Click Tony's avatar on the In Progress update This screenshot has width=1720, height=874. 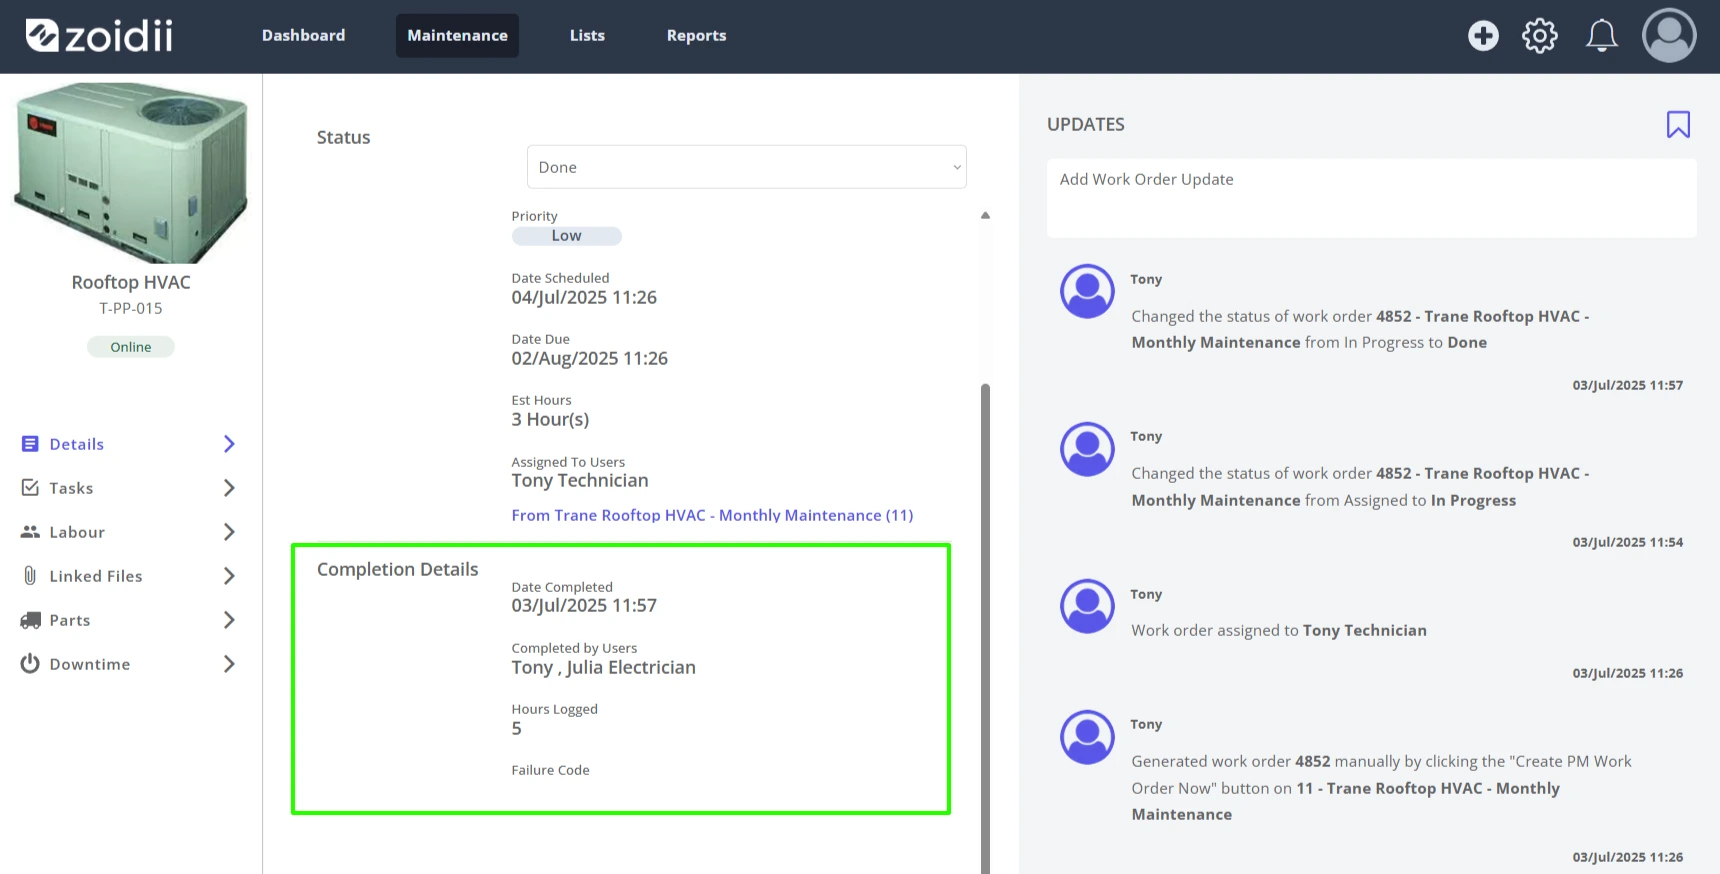click(1087, 449)
